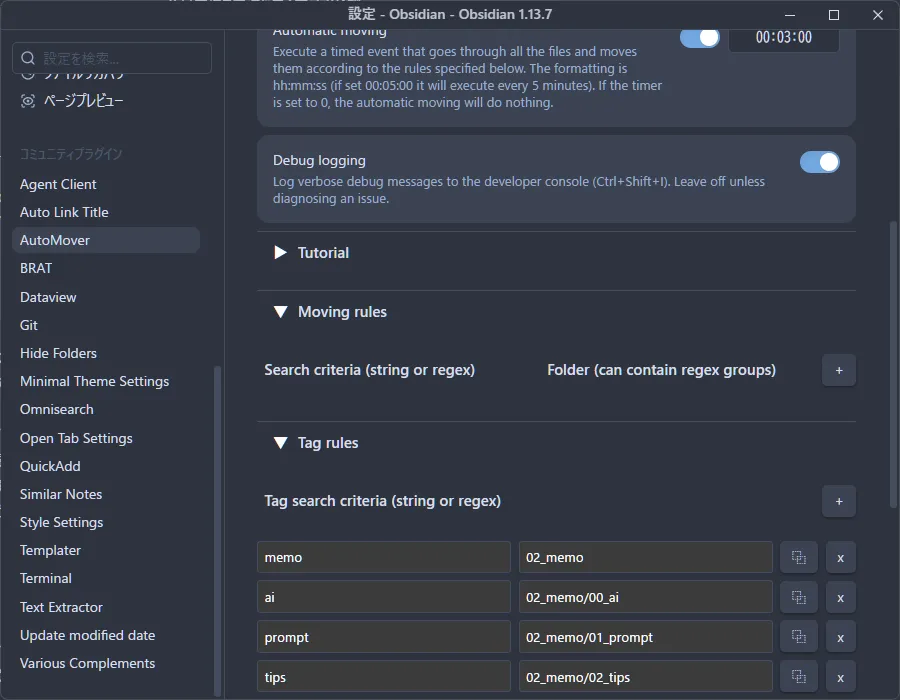
Task: Duplicate the tips tag rule
Action: click(x=798, y=676)
